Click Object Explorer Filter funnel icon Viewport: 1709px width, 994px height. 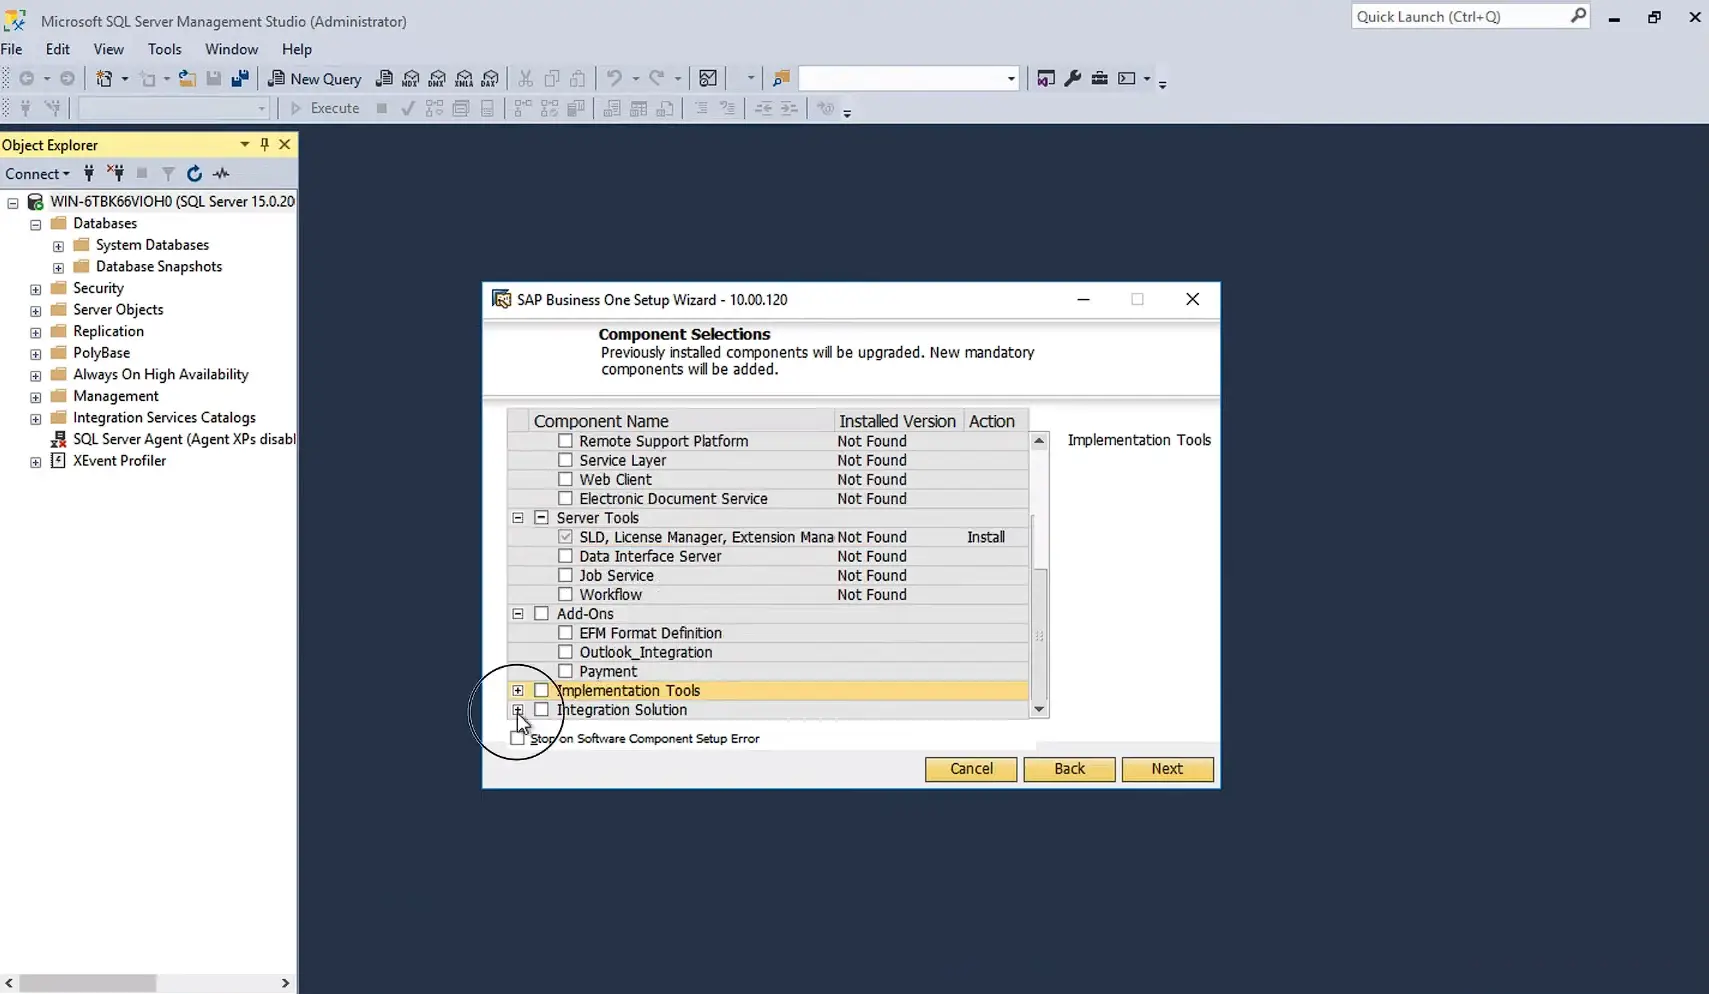[168, 173]
